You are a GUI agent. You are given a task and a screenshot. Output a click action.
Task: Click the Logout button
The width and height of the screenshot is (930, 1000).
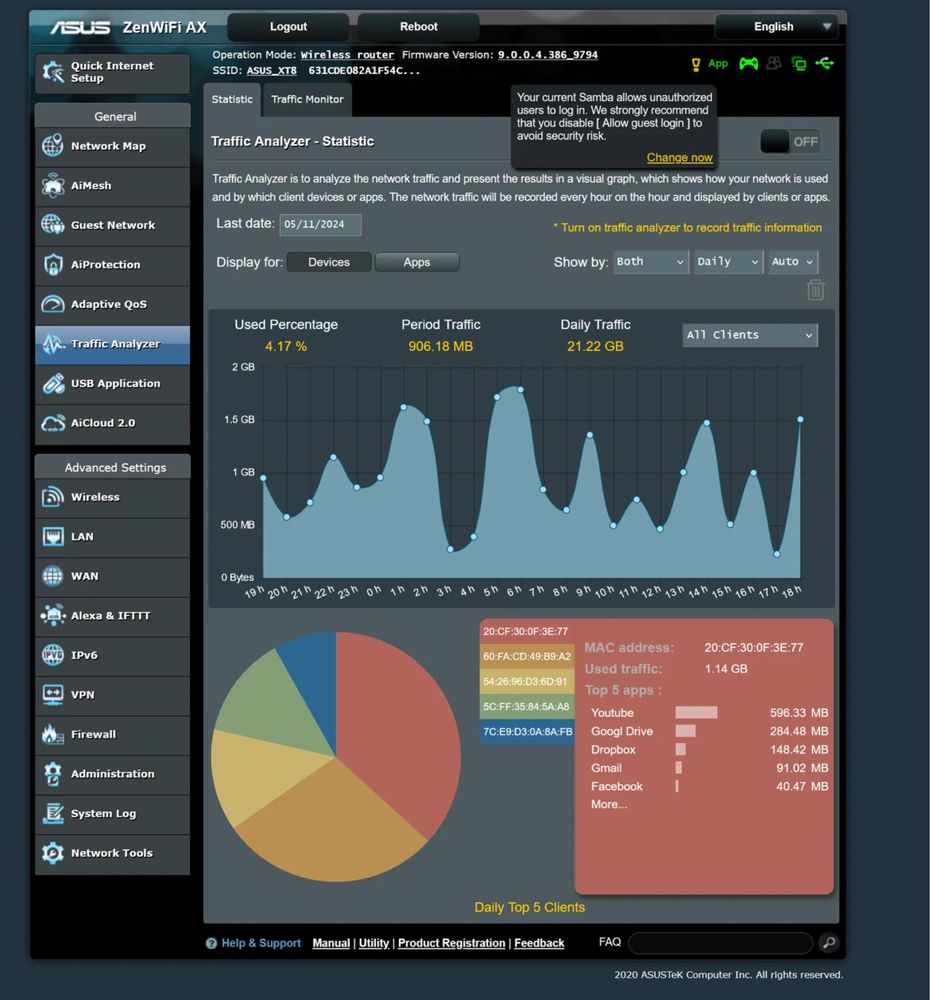(288, 27)
